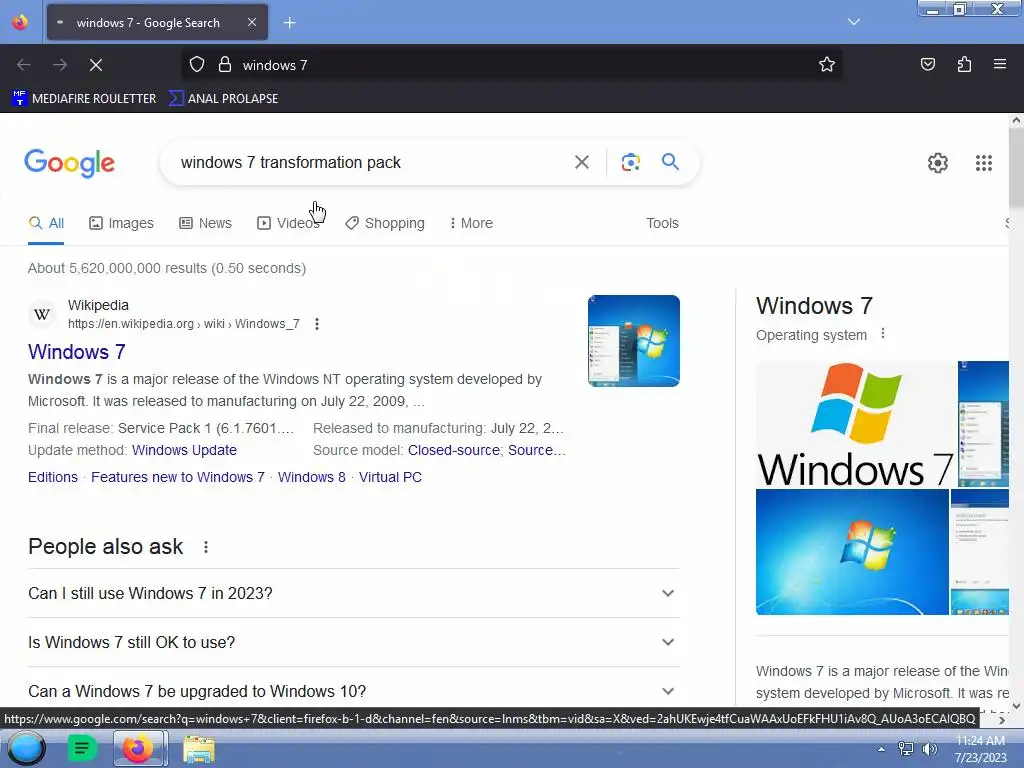This screenshot has width=1024, height=768.
Task: Click the Wikipedia favicon
Action: click(42, 314)
